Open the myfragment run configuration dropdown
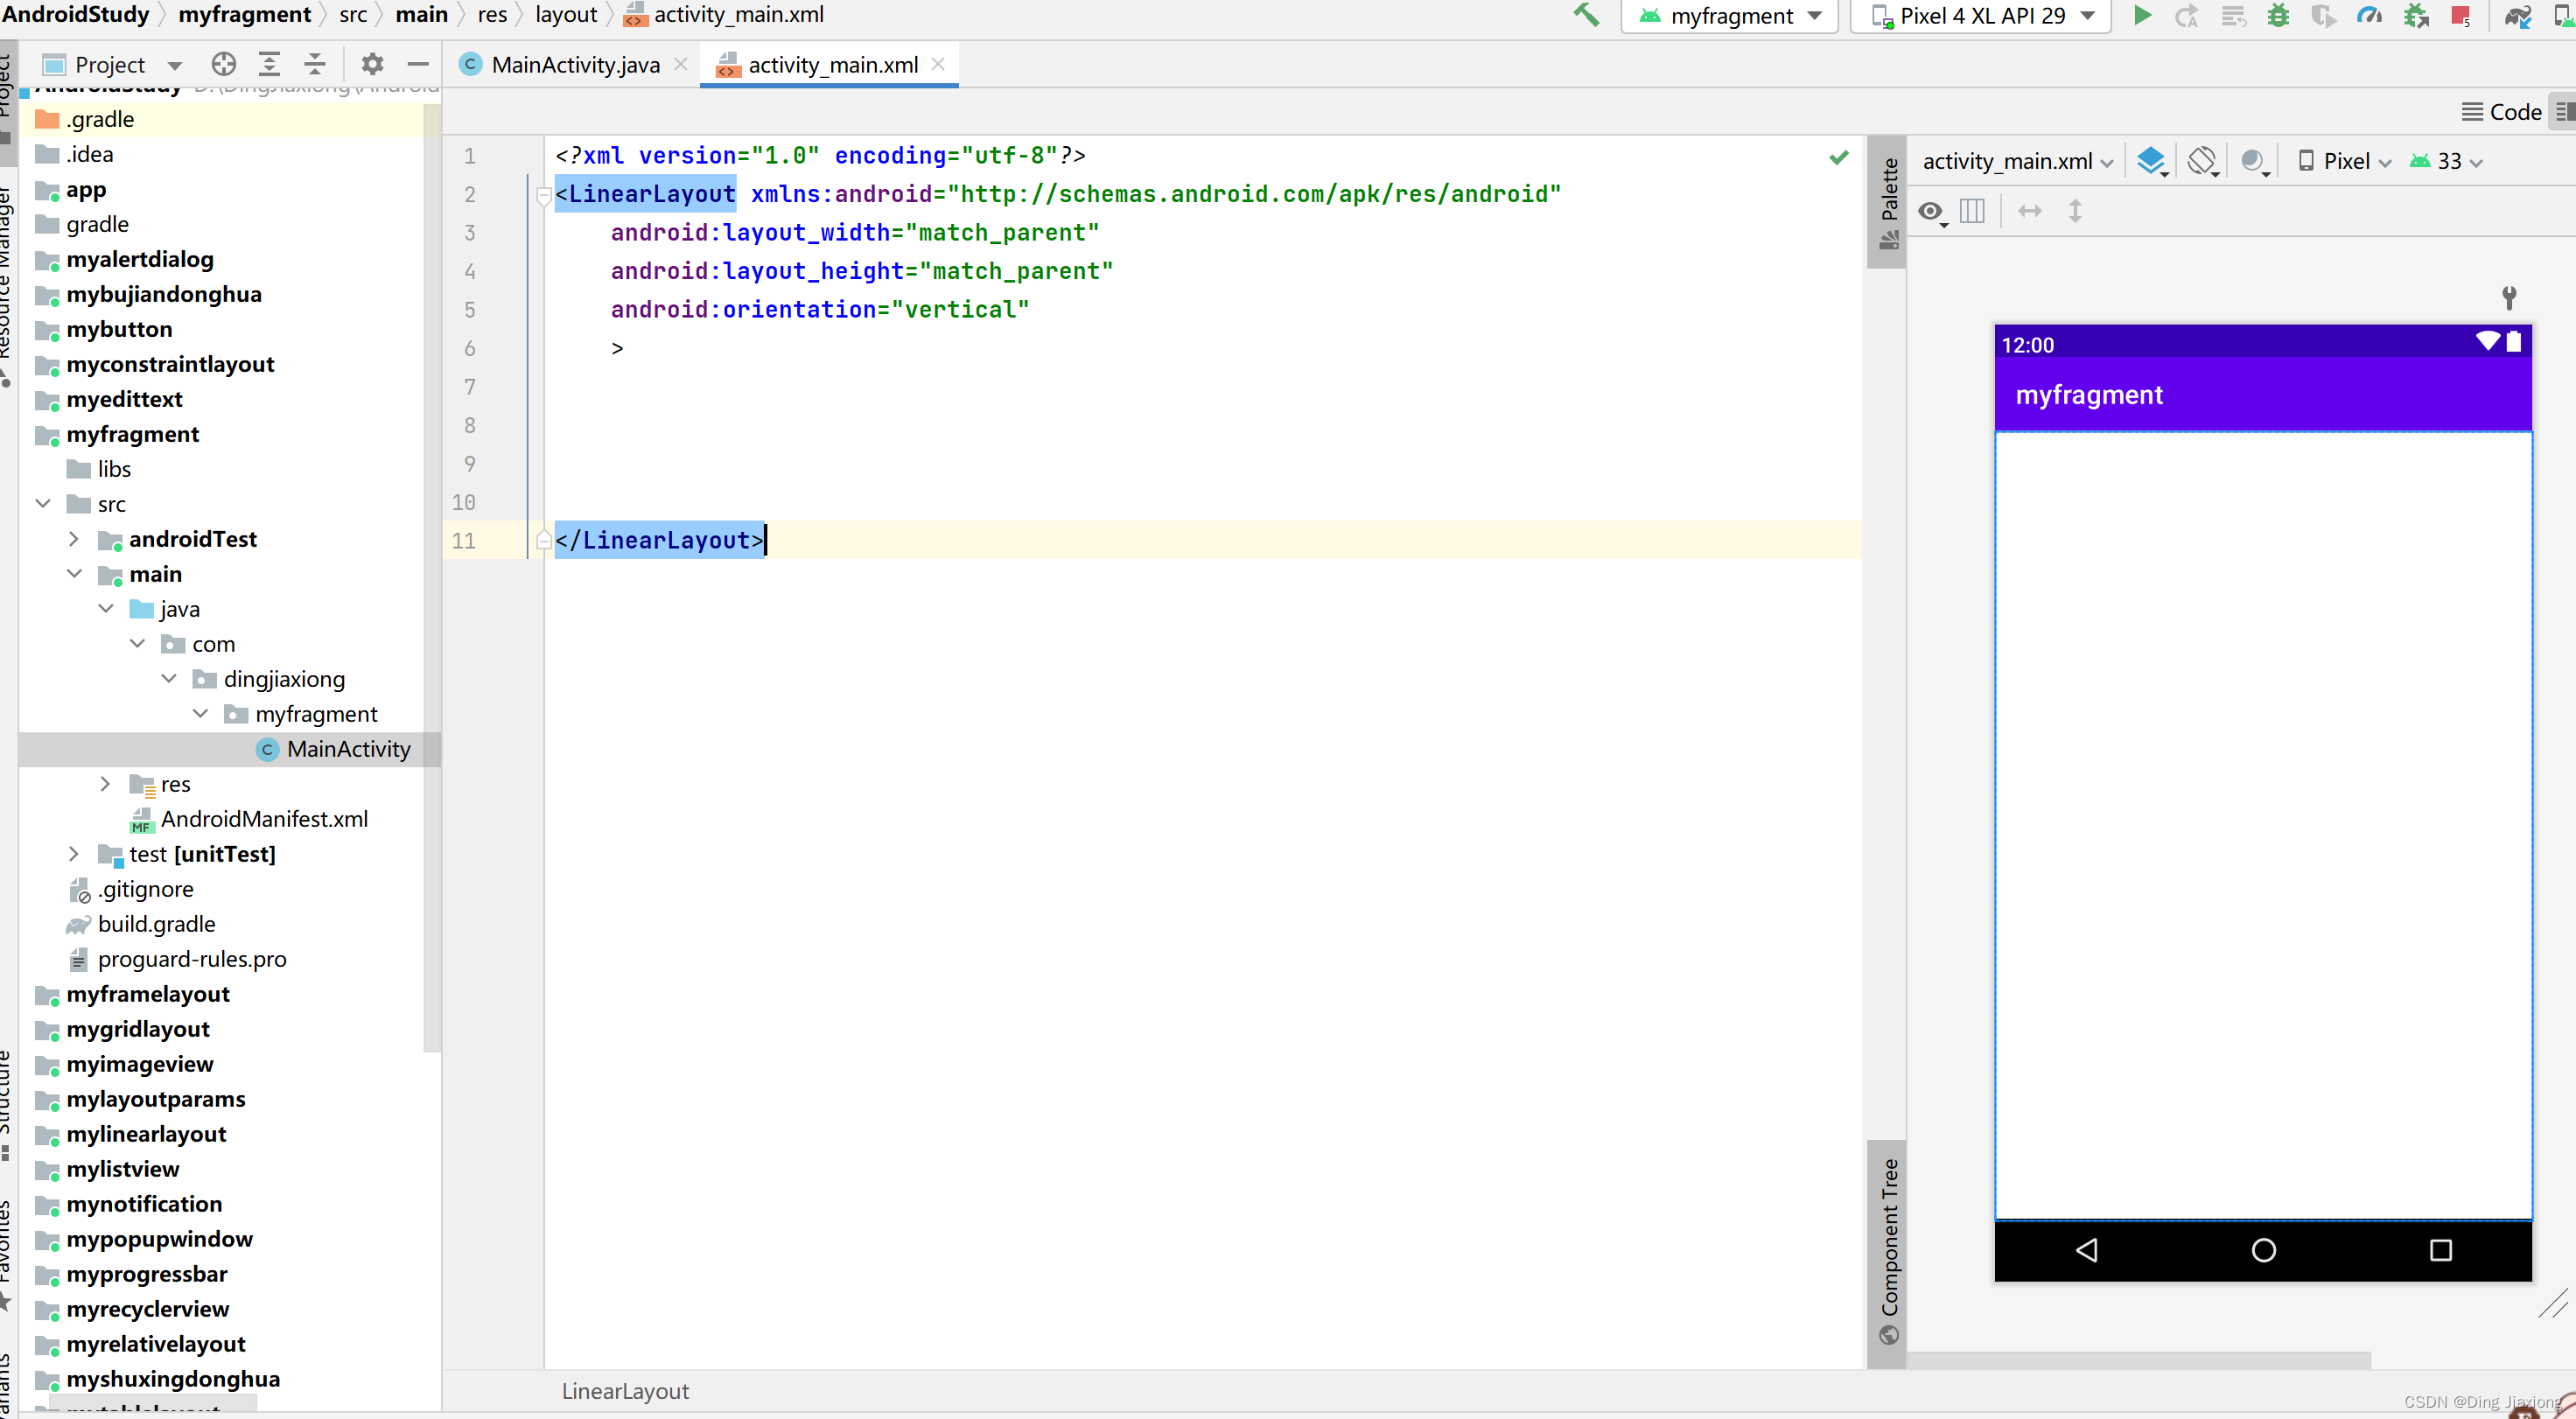 [1730, 16]
